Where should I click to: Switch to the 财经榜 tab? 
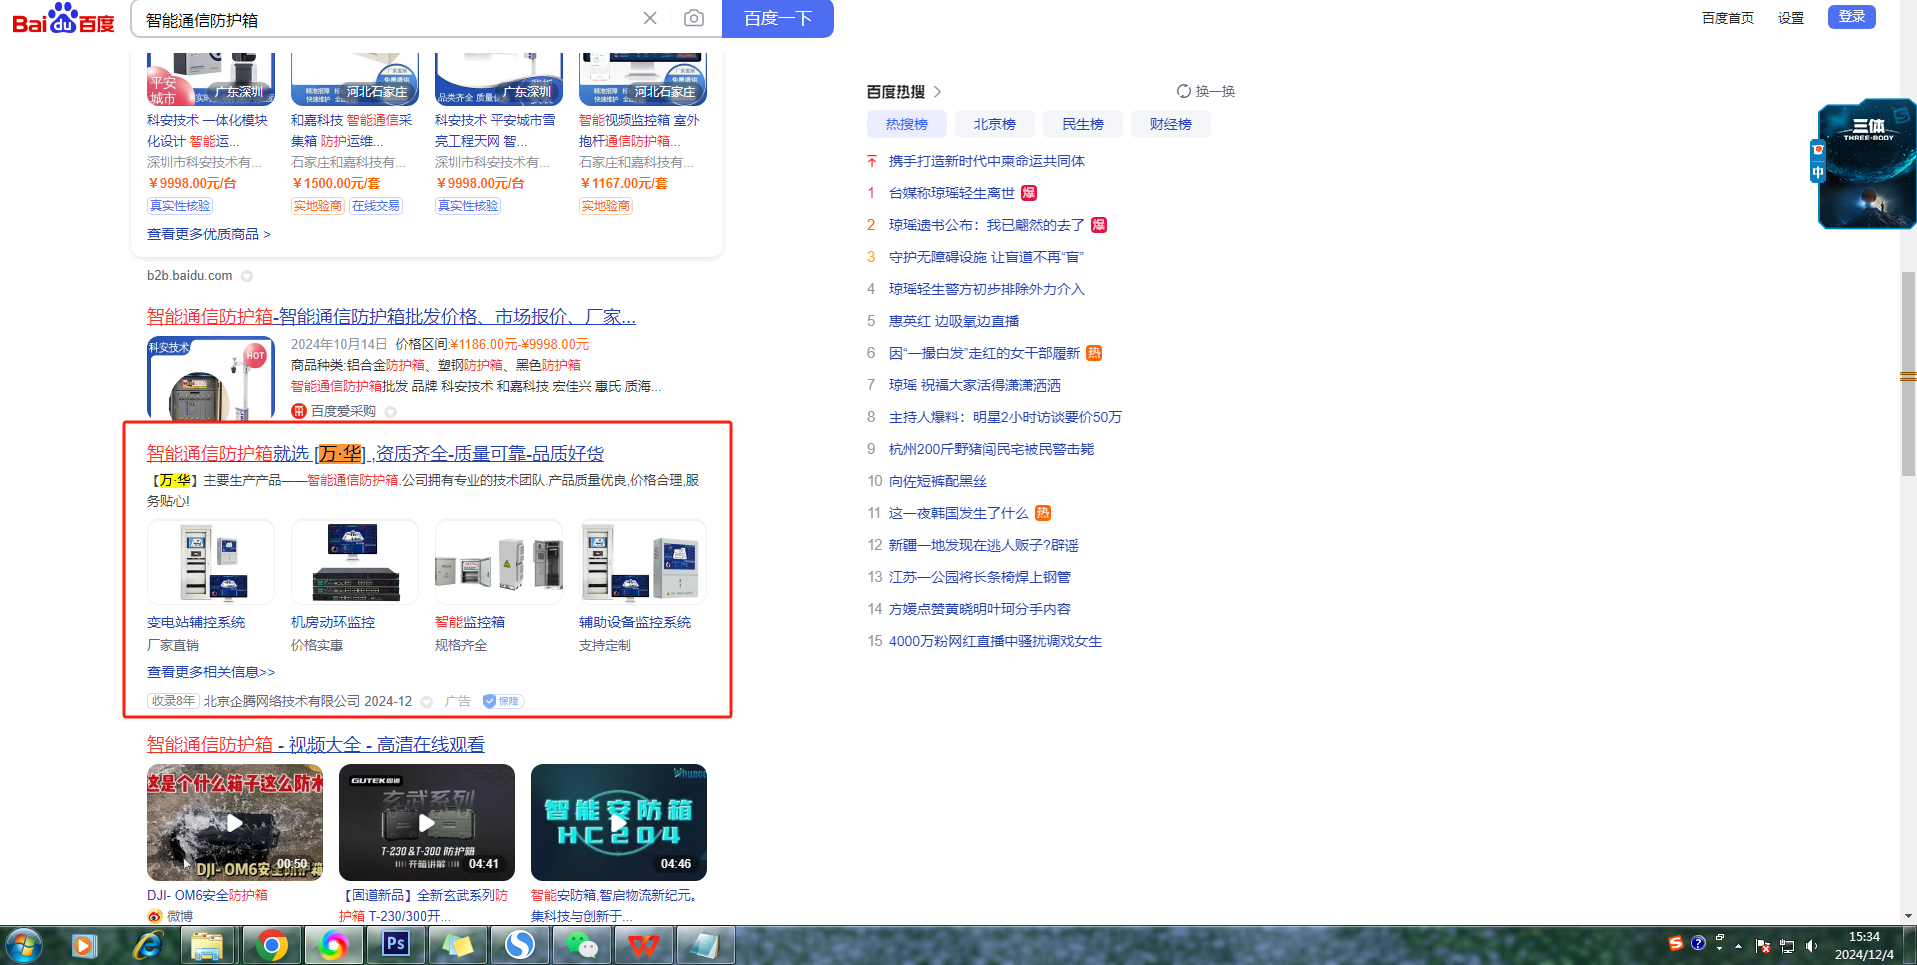point(1170,124)
